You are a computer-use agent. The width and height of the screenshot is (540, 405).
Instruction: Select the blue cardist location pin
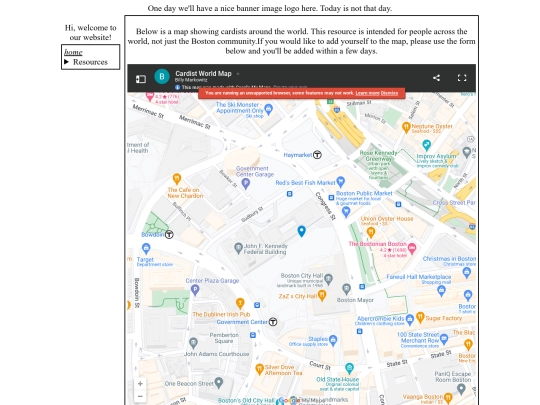pyautogui.click(x=301, y=231)
